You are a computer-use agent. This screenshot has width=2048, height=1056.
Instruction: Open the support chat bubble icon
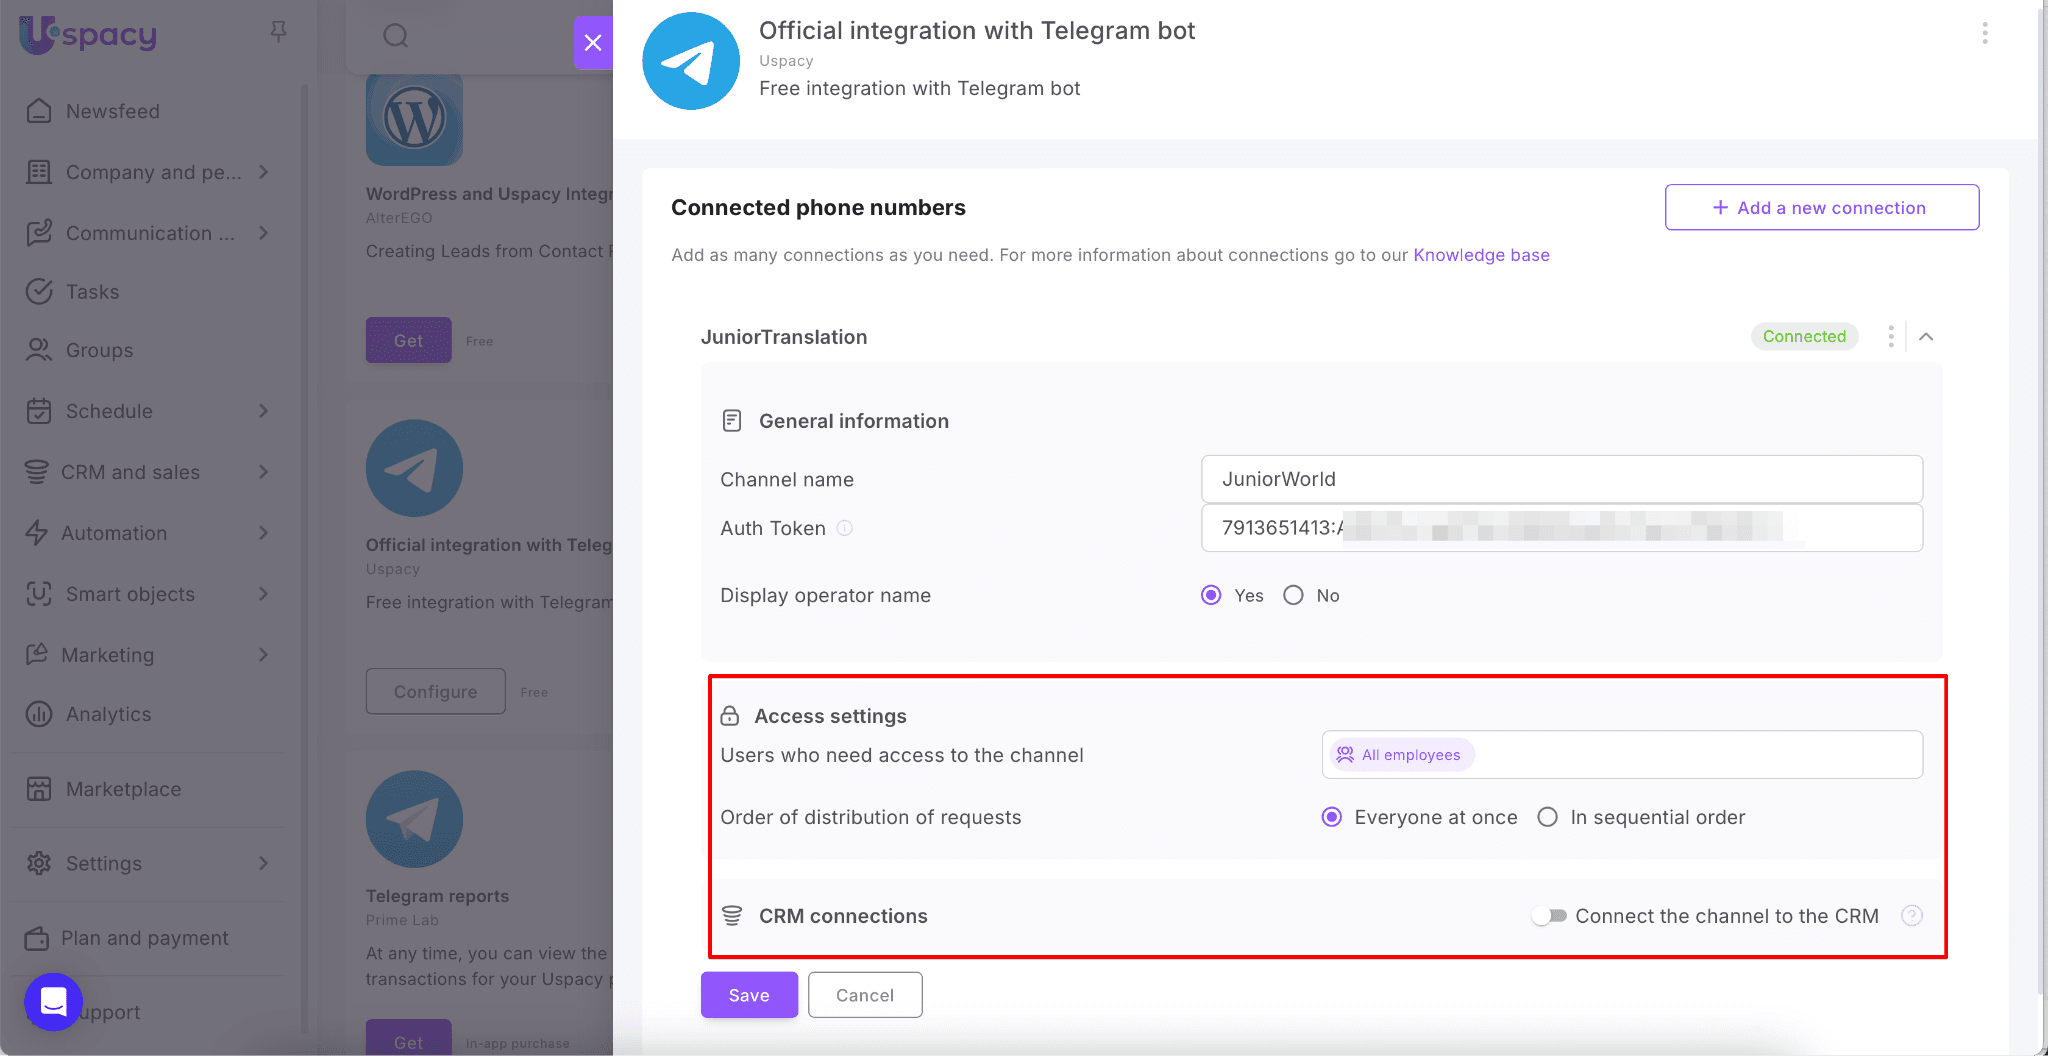[53, 1001]
